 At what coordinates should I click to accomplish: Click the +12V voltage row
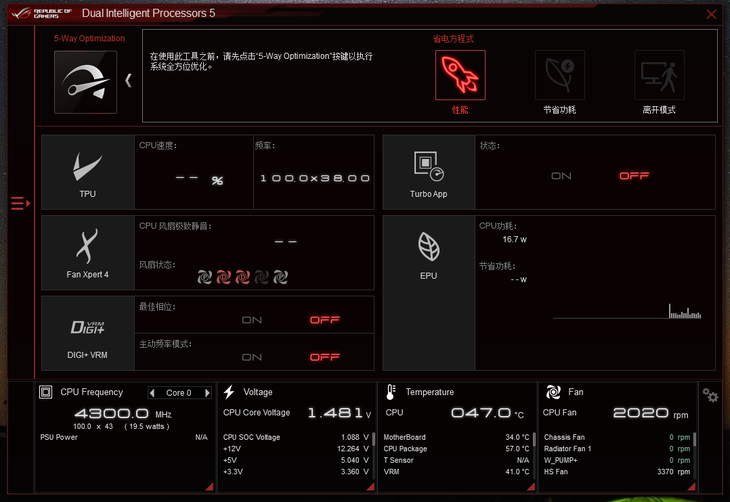[x=296, y=449]
